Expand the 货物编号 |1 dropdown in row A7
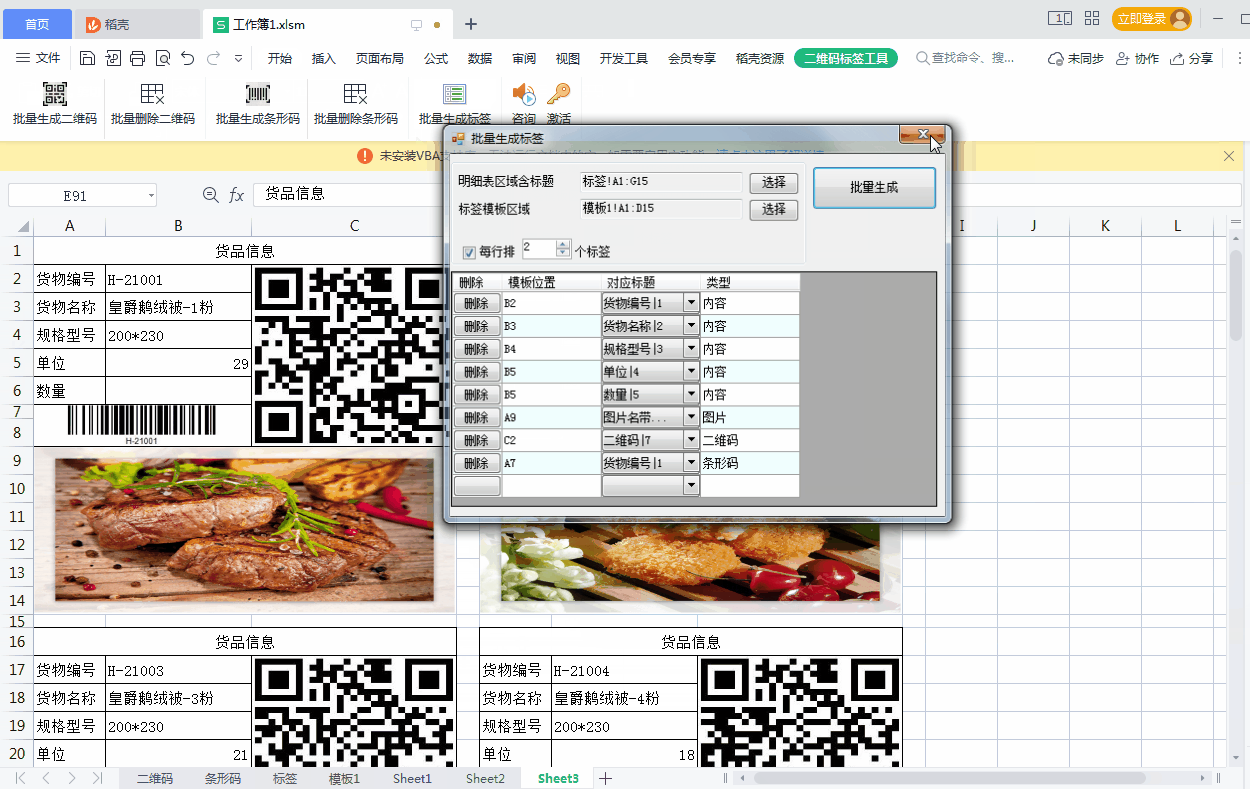Screen dimensions: 1250x789 click(690, 463)
